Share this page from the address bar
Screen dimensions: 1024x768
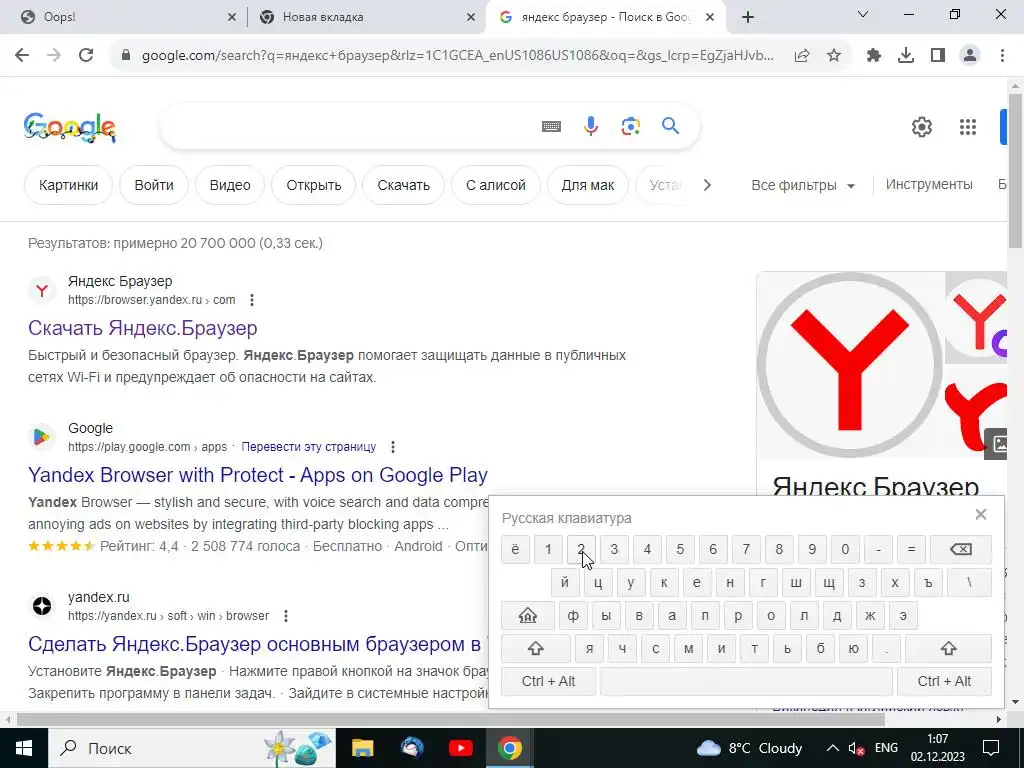[802, 56]
